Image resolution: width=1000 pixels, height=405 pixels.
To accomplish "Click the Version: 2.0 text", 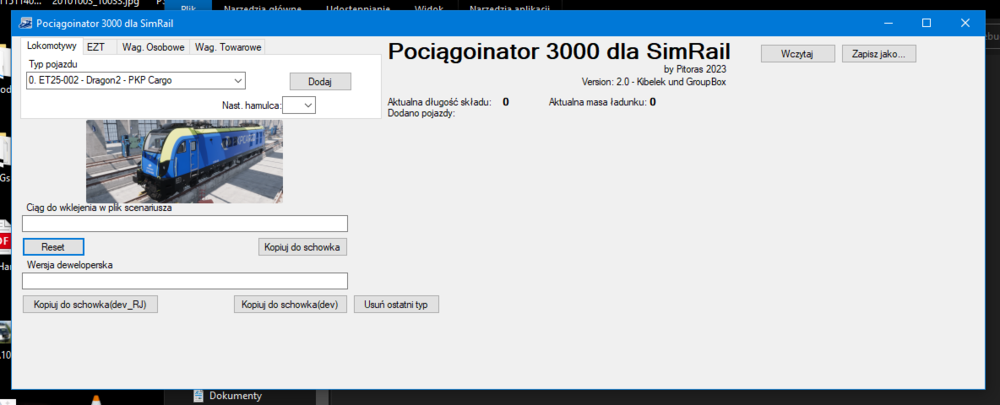I will point(656,82).
